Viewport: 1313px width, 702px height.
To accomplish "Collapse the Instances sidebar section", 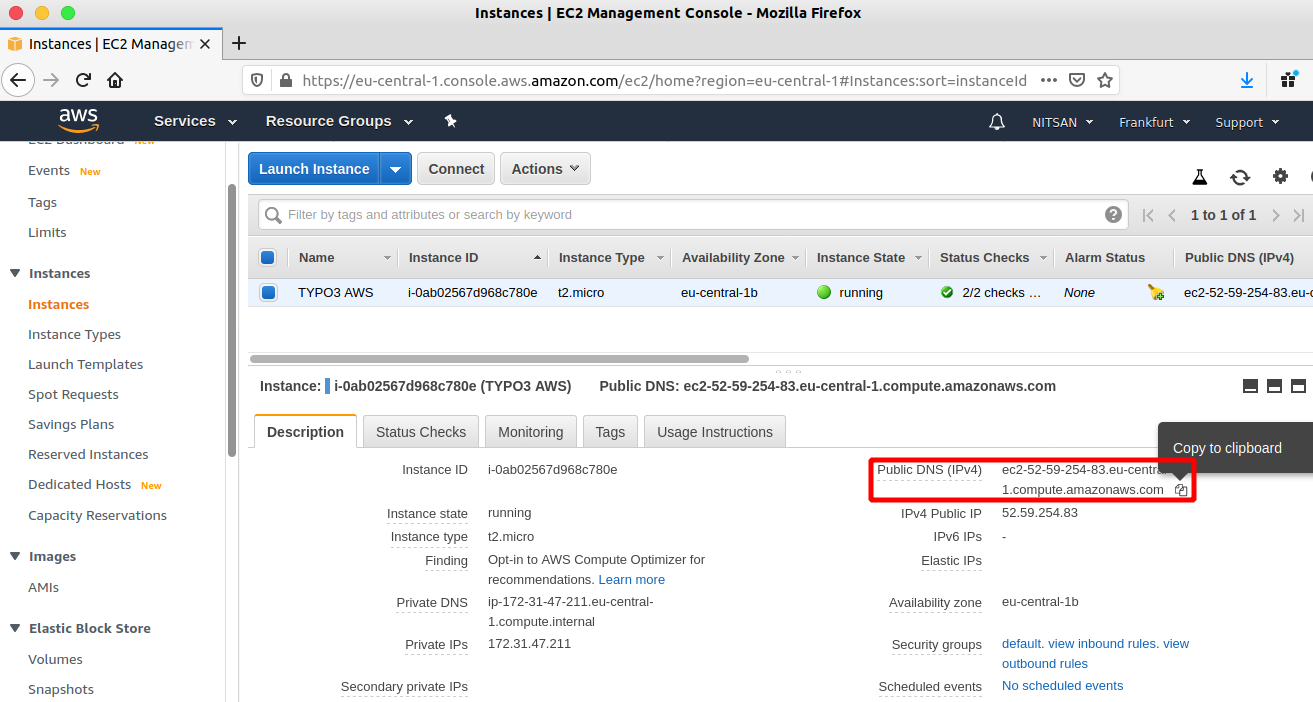I will [x=15, y=273].
